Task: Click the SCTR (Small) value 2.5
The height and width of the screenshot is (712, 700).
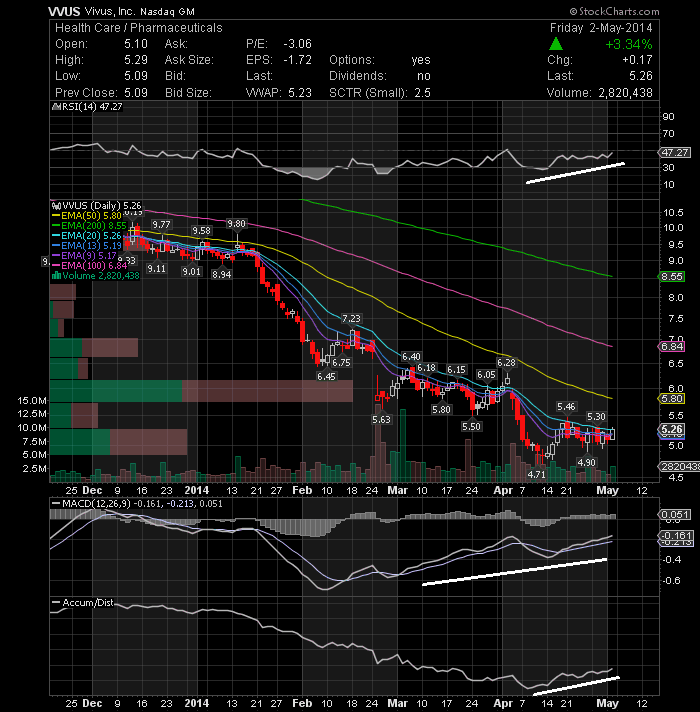Action: (x=422, y=93)
